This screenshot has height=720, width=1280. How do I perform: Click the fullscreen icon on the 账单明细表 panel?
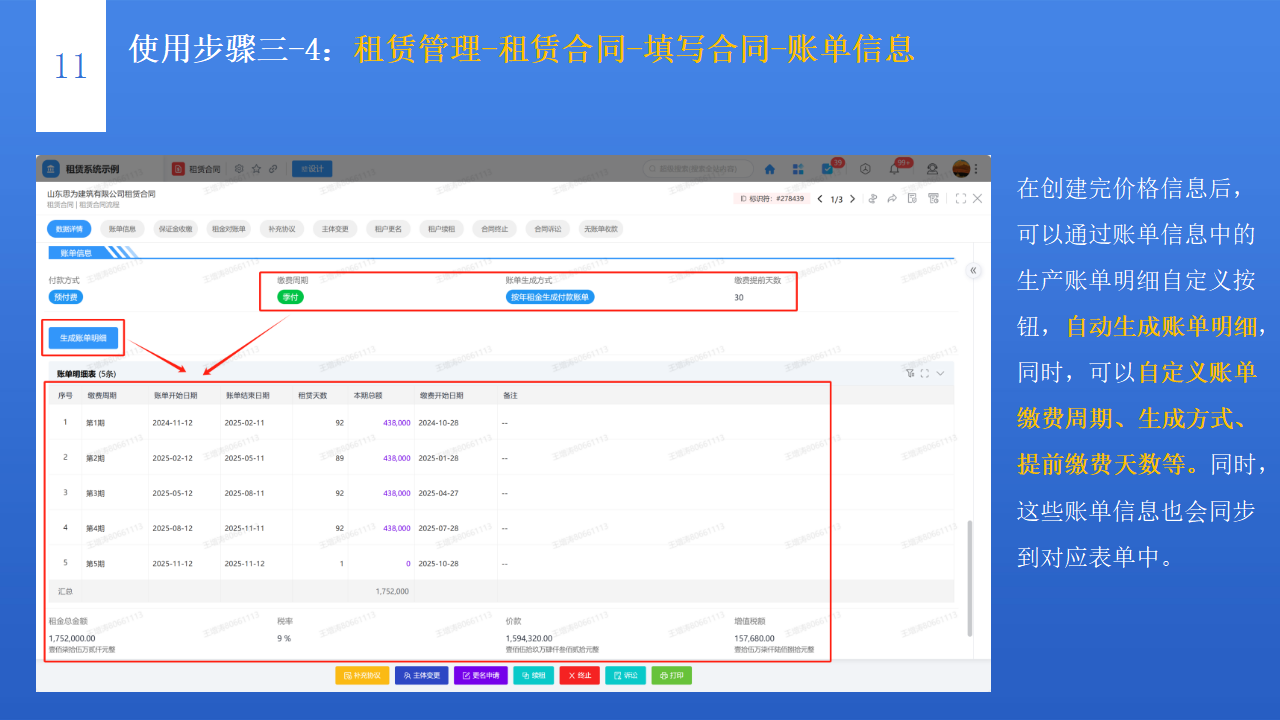925,372
